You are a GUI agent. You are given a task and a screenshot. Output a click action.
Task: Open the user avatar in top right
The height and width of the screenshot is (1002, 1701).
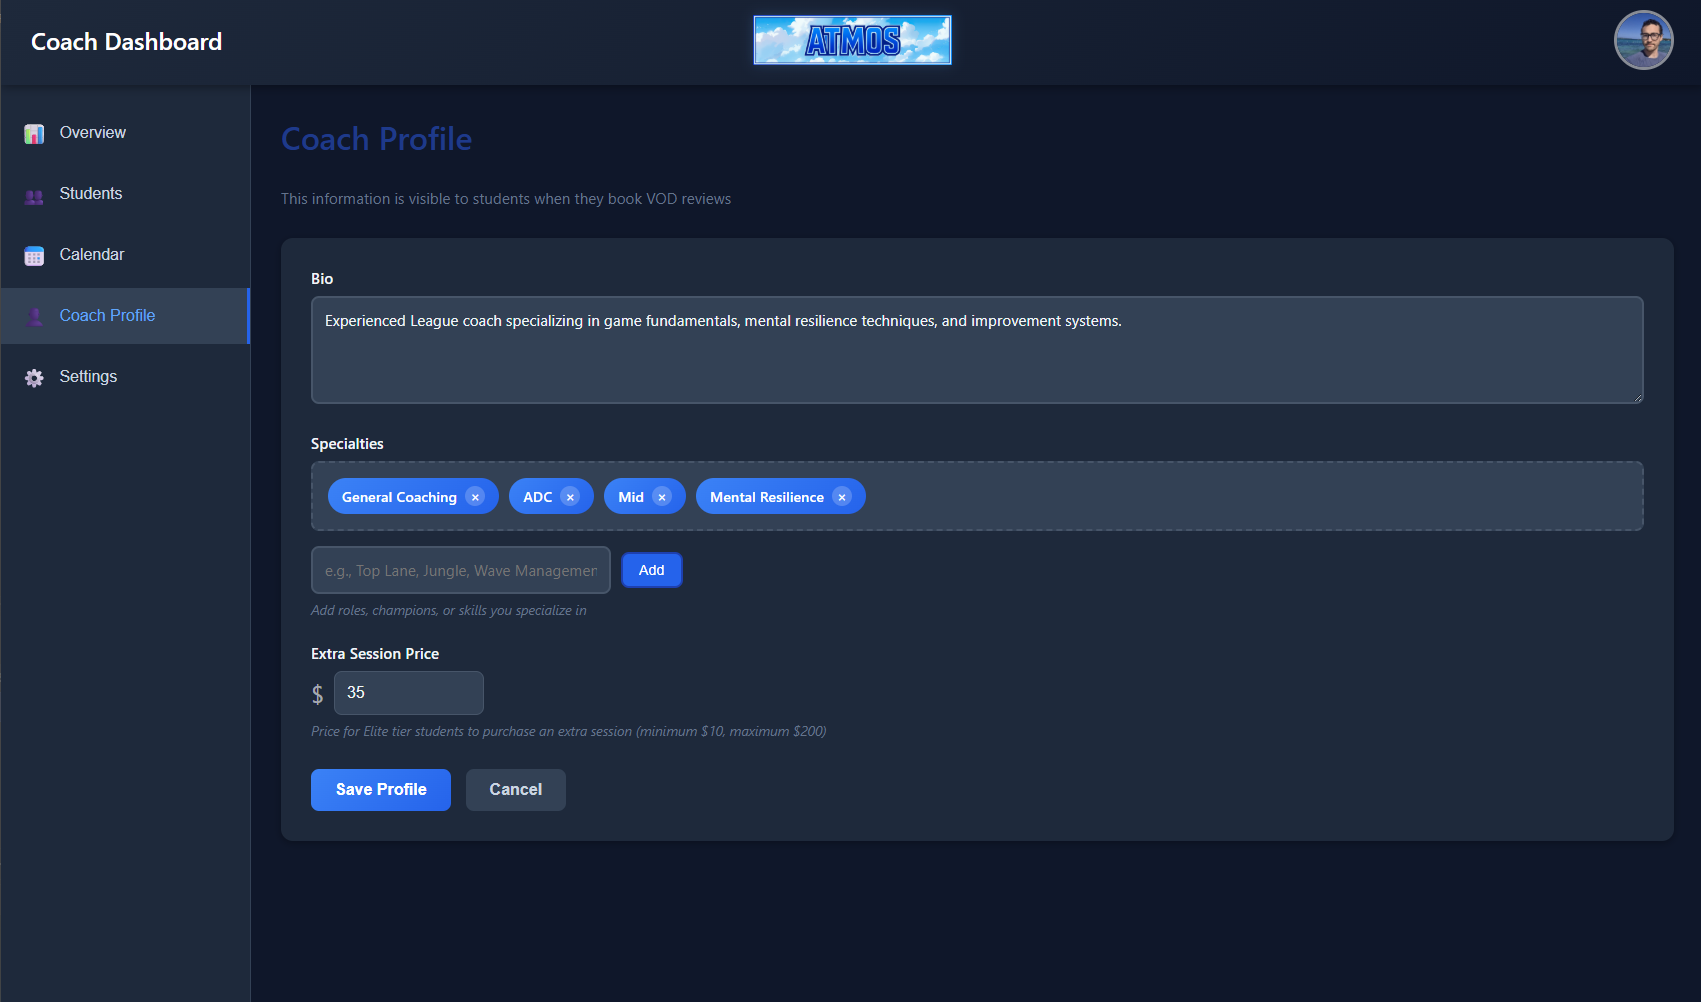[1643, 41]
